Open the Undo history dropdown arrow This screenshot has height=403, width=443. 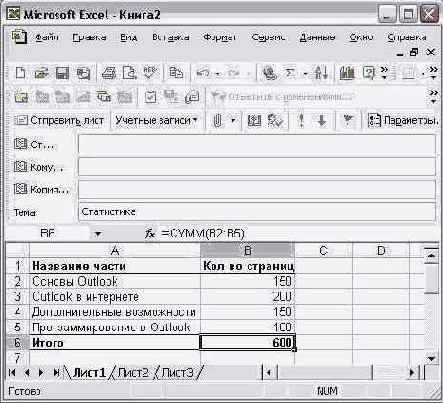218,73
